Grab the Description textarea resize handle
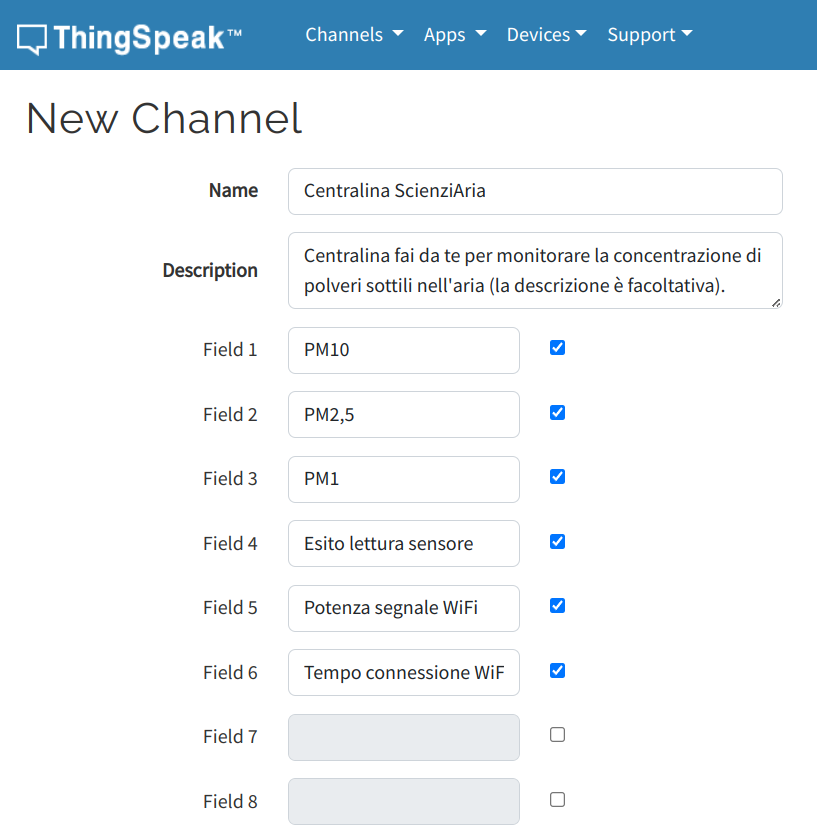The height and width of the screenshot is (835, 817). (777, 303)
